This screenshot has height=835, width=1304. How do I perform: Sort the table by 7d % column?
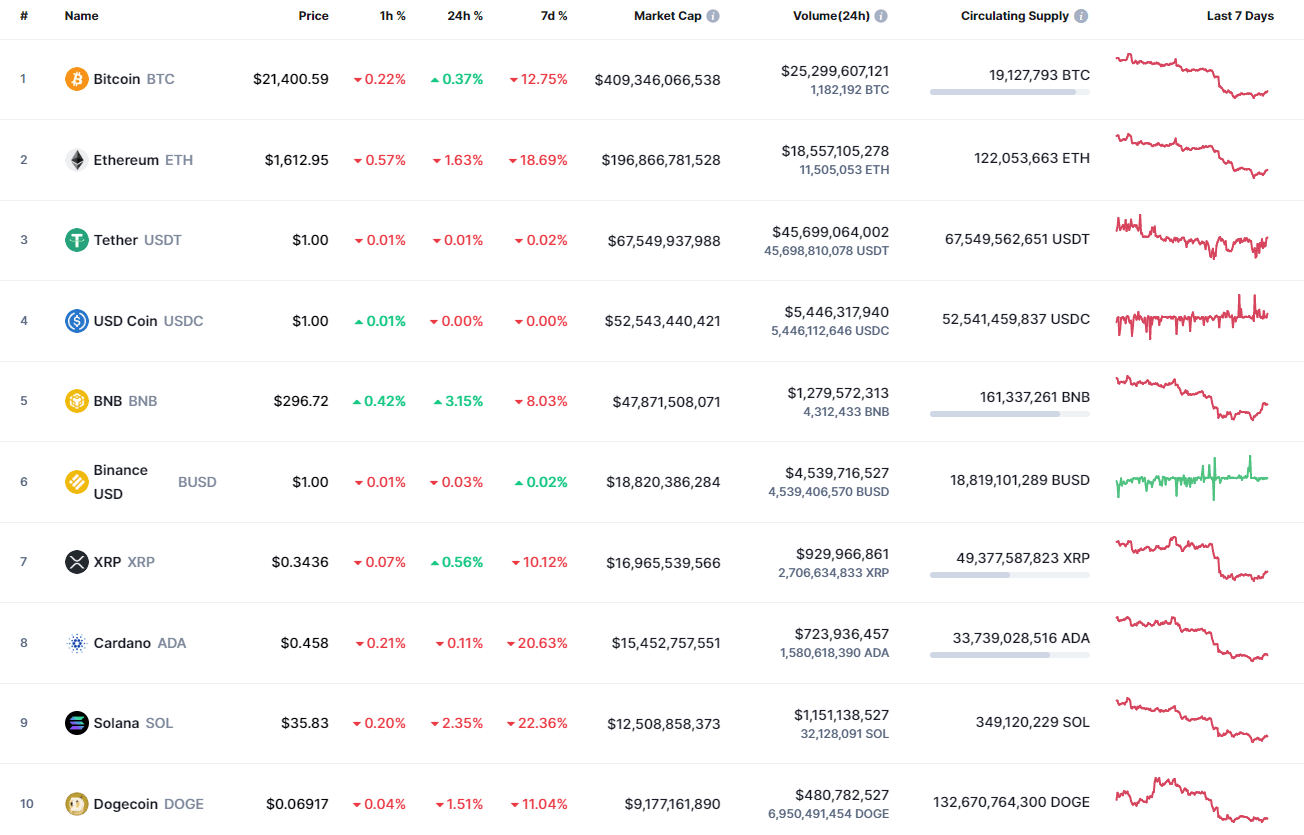click(x=553, y=15)
